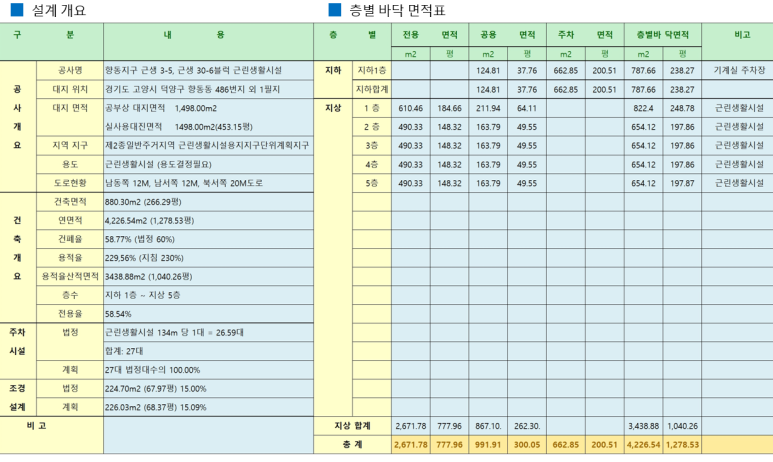This screenshot has height=462, width=773.
Task: Select the '총 계' total row label
Action: [x=352, y=444]
